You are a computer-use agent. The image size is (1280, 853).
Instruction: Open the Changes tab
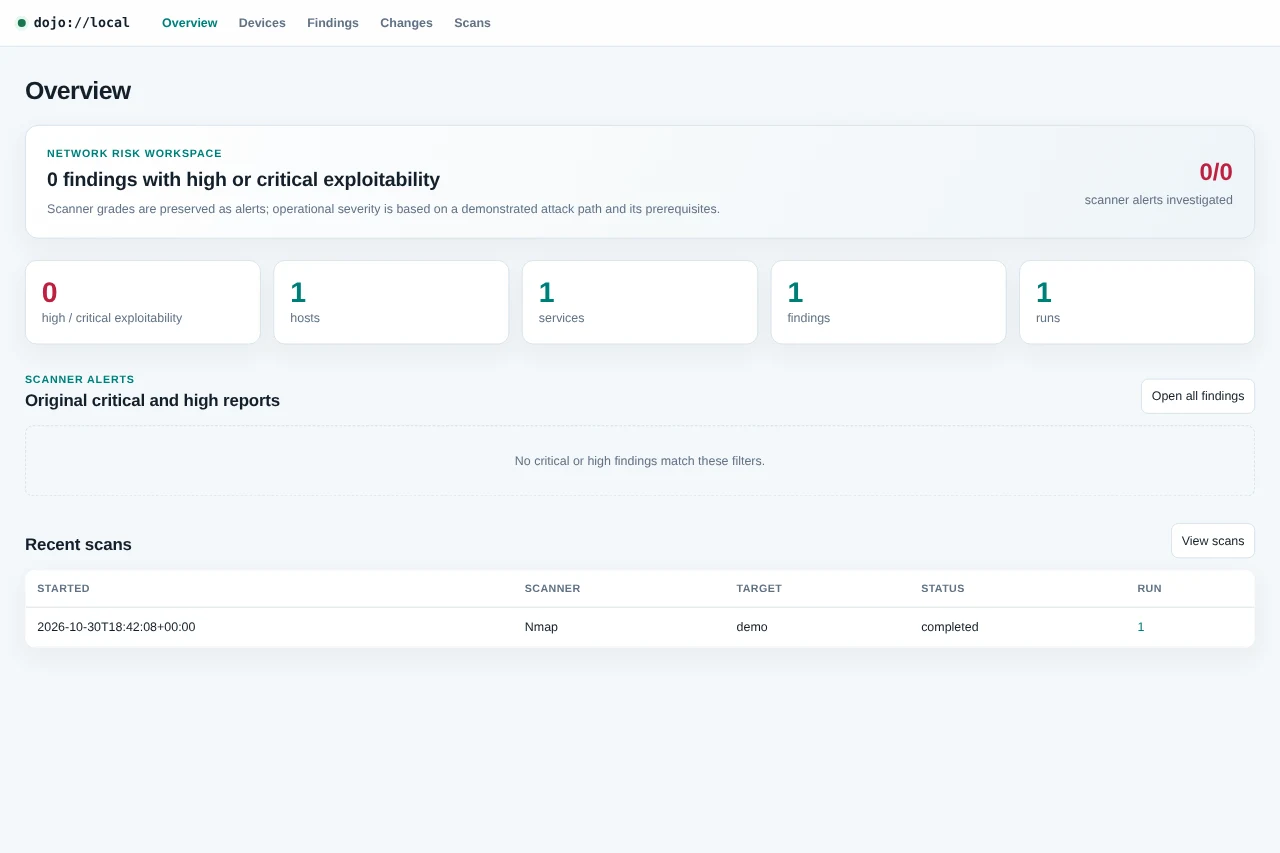click(406, 23)
